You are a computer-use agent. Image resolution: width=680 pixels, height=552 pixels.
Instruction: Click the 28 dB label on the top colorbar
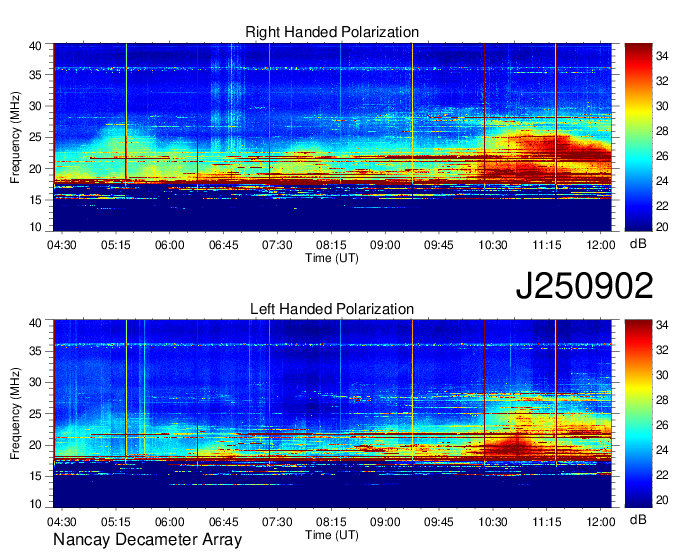coord(662,131)
